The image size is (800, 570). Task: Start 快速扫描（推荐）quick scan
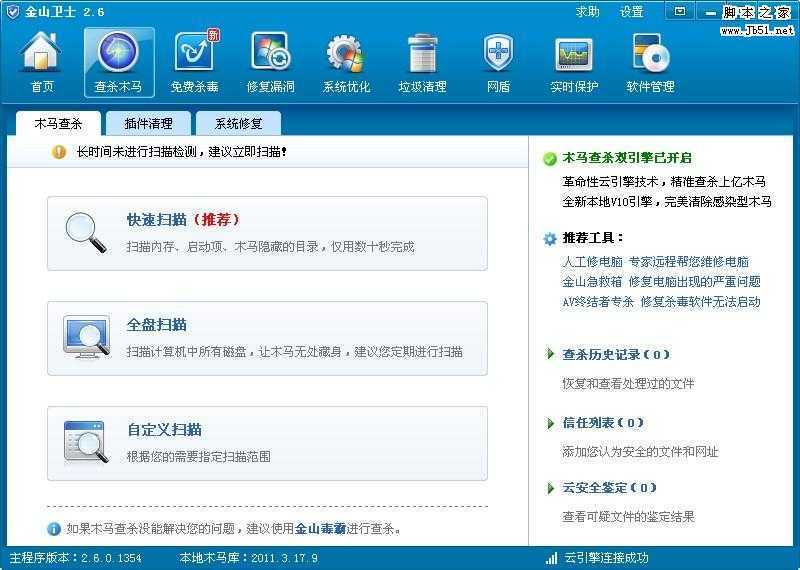point(267,233)
